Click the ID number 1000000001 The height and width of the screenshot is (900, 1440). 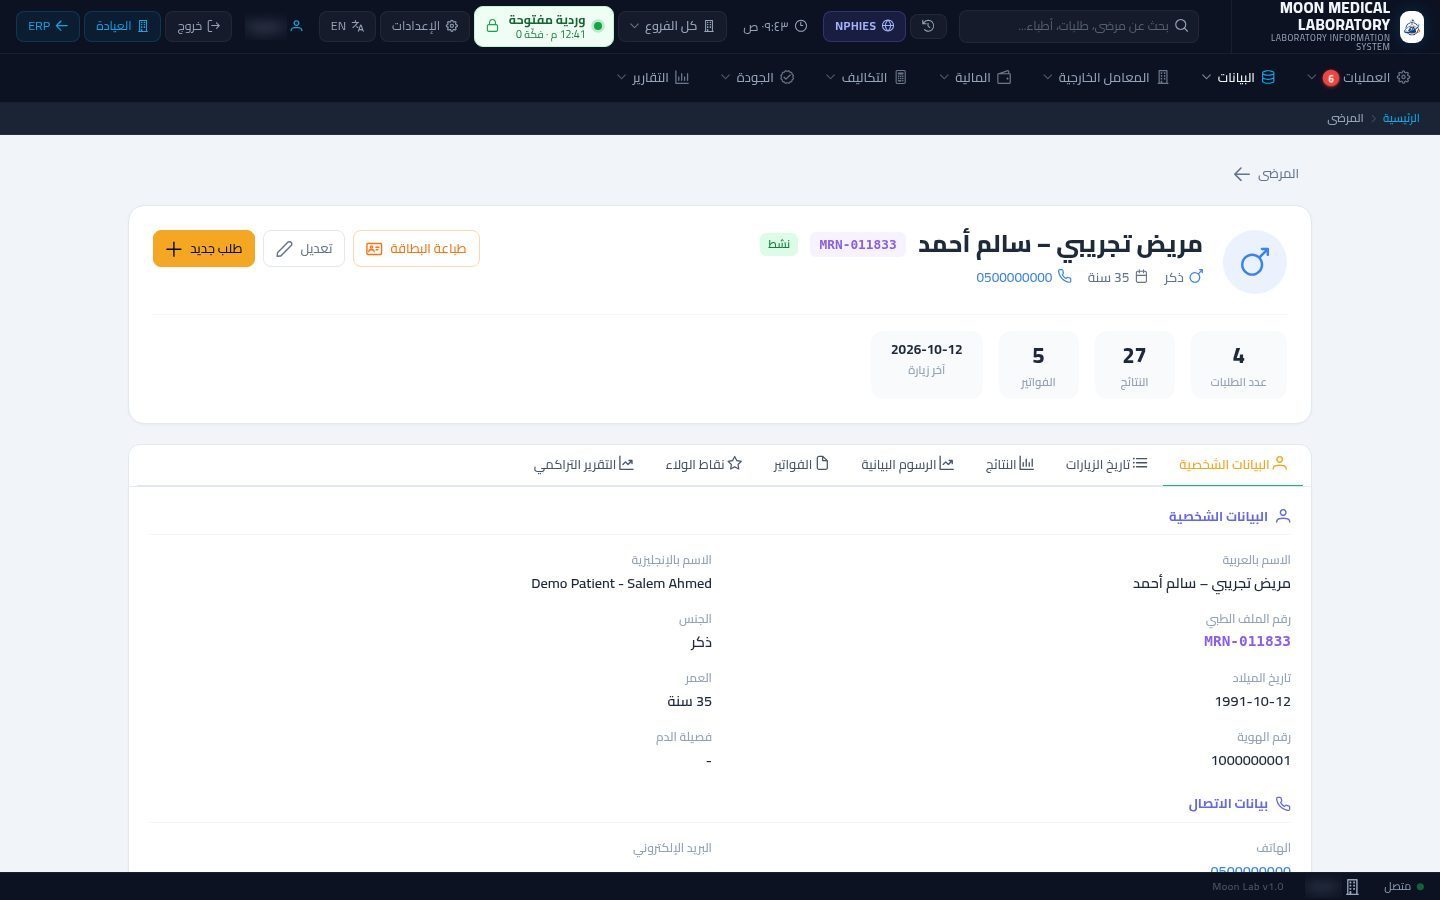click(x=1251, y=760)
